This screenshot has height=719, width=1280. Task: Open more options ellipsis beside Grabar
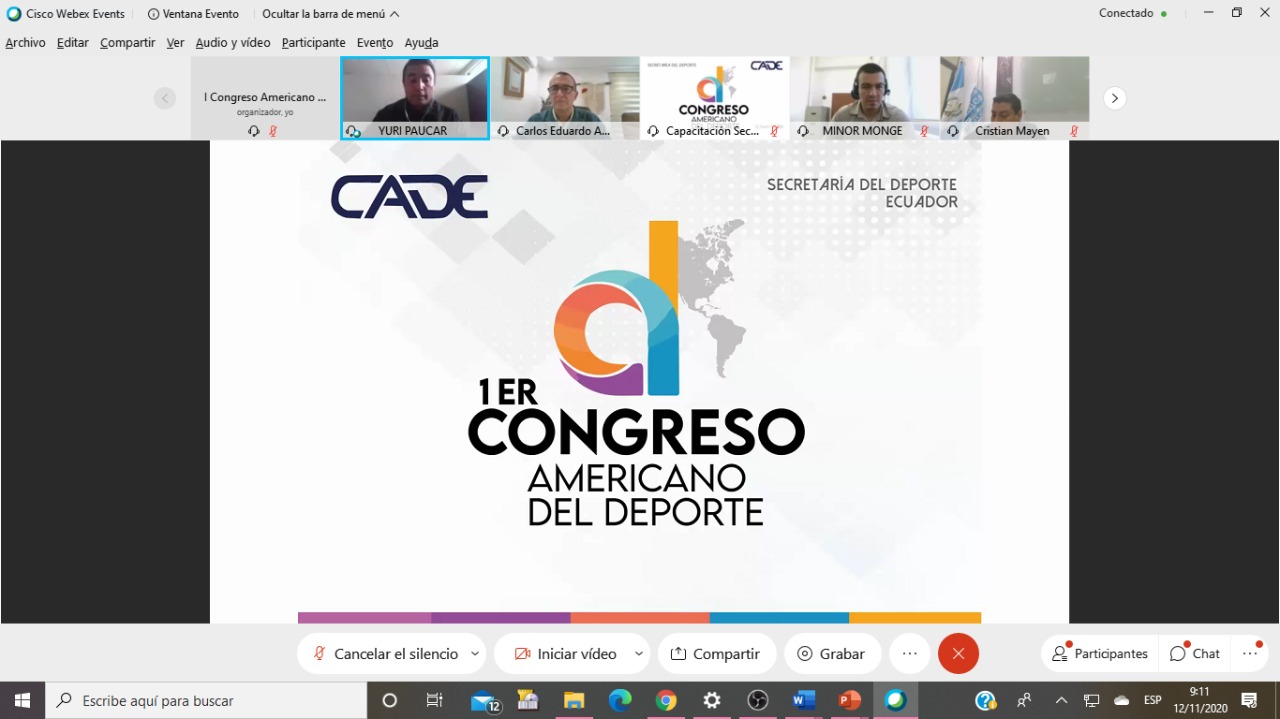coord(909,654)
